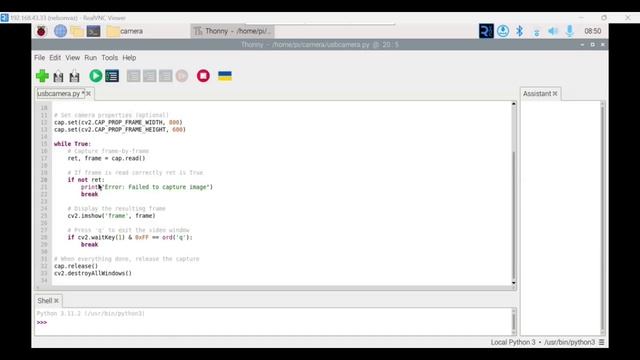Open the Tools menu
640x360 pixels.
[110, 58]
